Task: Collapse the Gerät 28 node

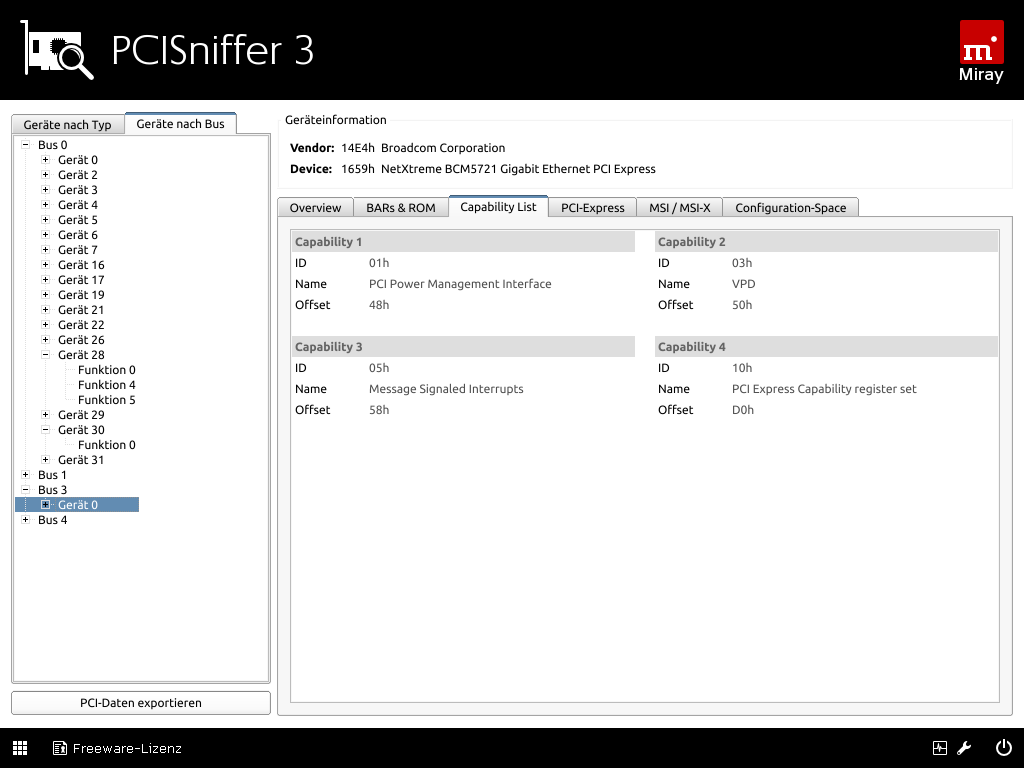Action: pyautogui.click(x=46, y=355)
